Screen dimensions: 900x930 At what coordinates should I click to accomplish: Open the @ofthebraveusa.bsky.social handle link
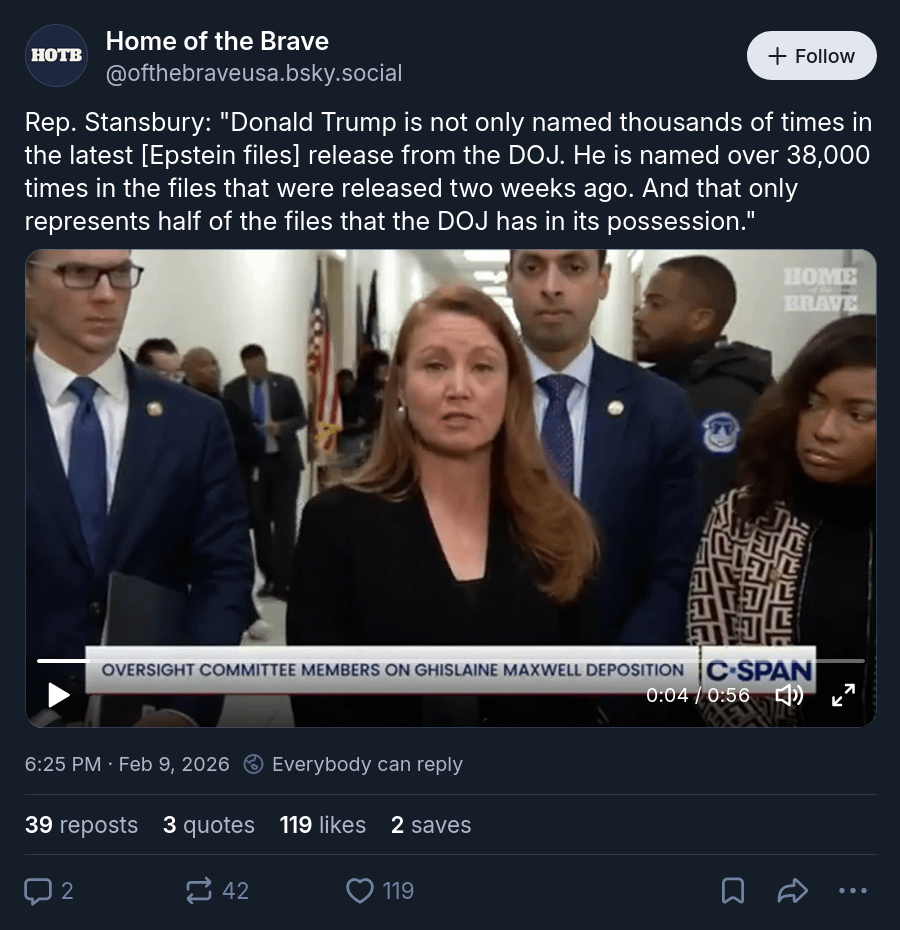254,73
